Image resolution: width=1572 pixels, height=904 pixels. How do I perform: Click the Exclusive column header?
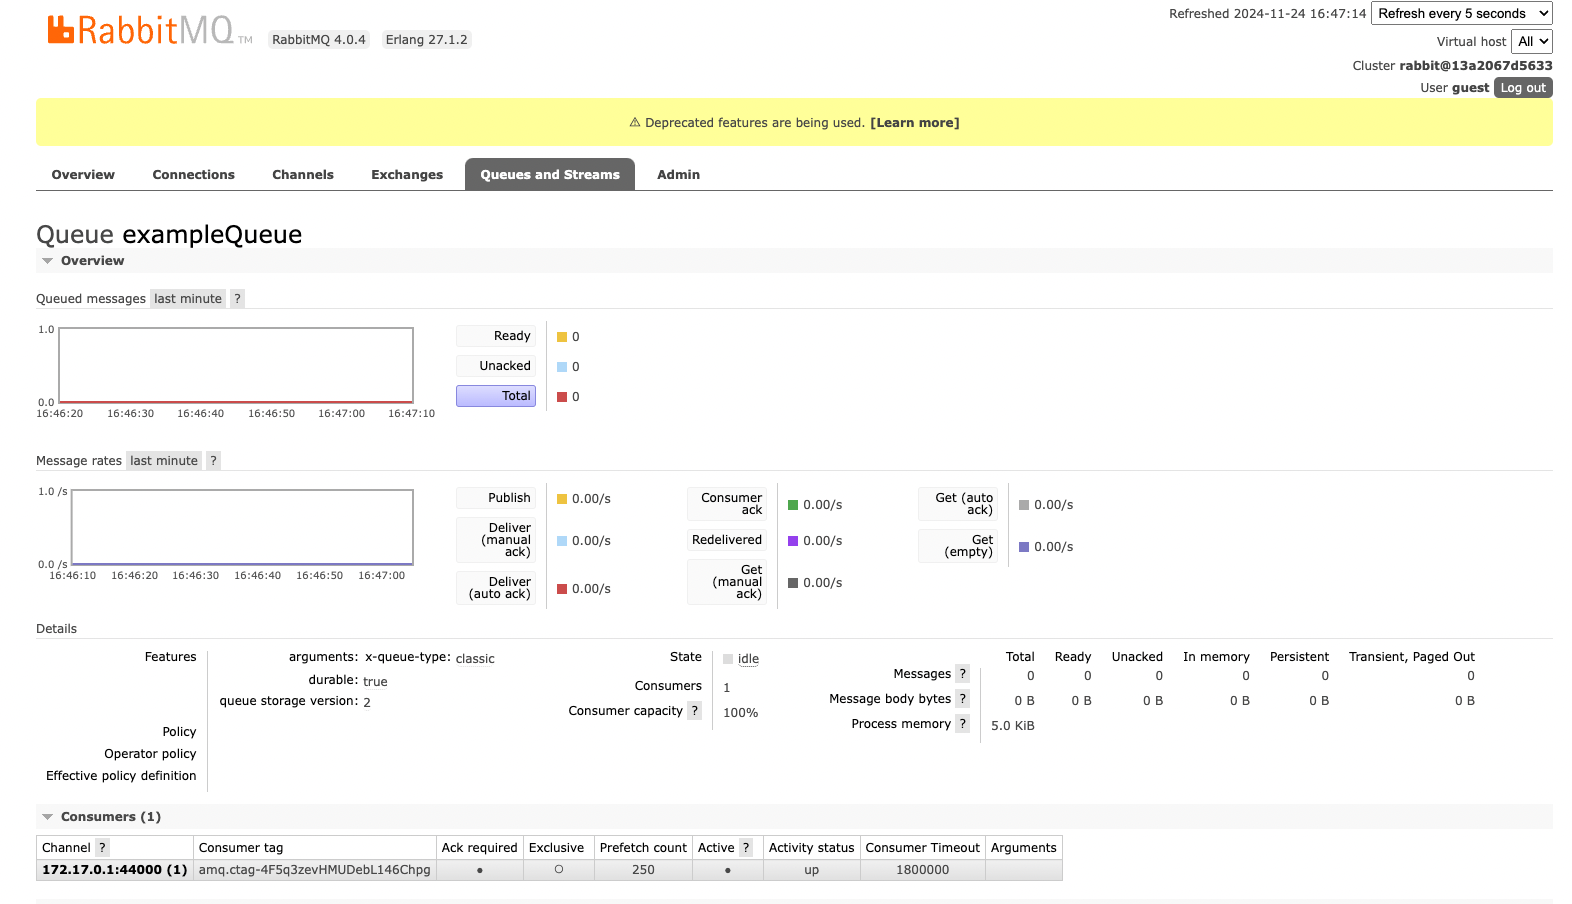tap(557, 848)
